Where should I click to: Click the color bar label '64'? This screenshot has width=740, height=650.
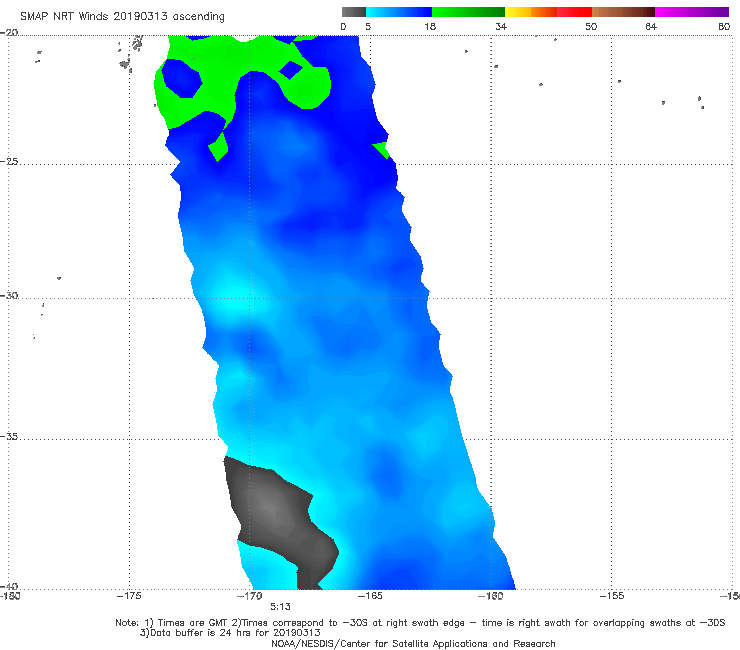[651, 26]
